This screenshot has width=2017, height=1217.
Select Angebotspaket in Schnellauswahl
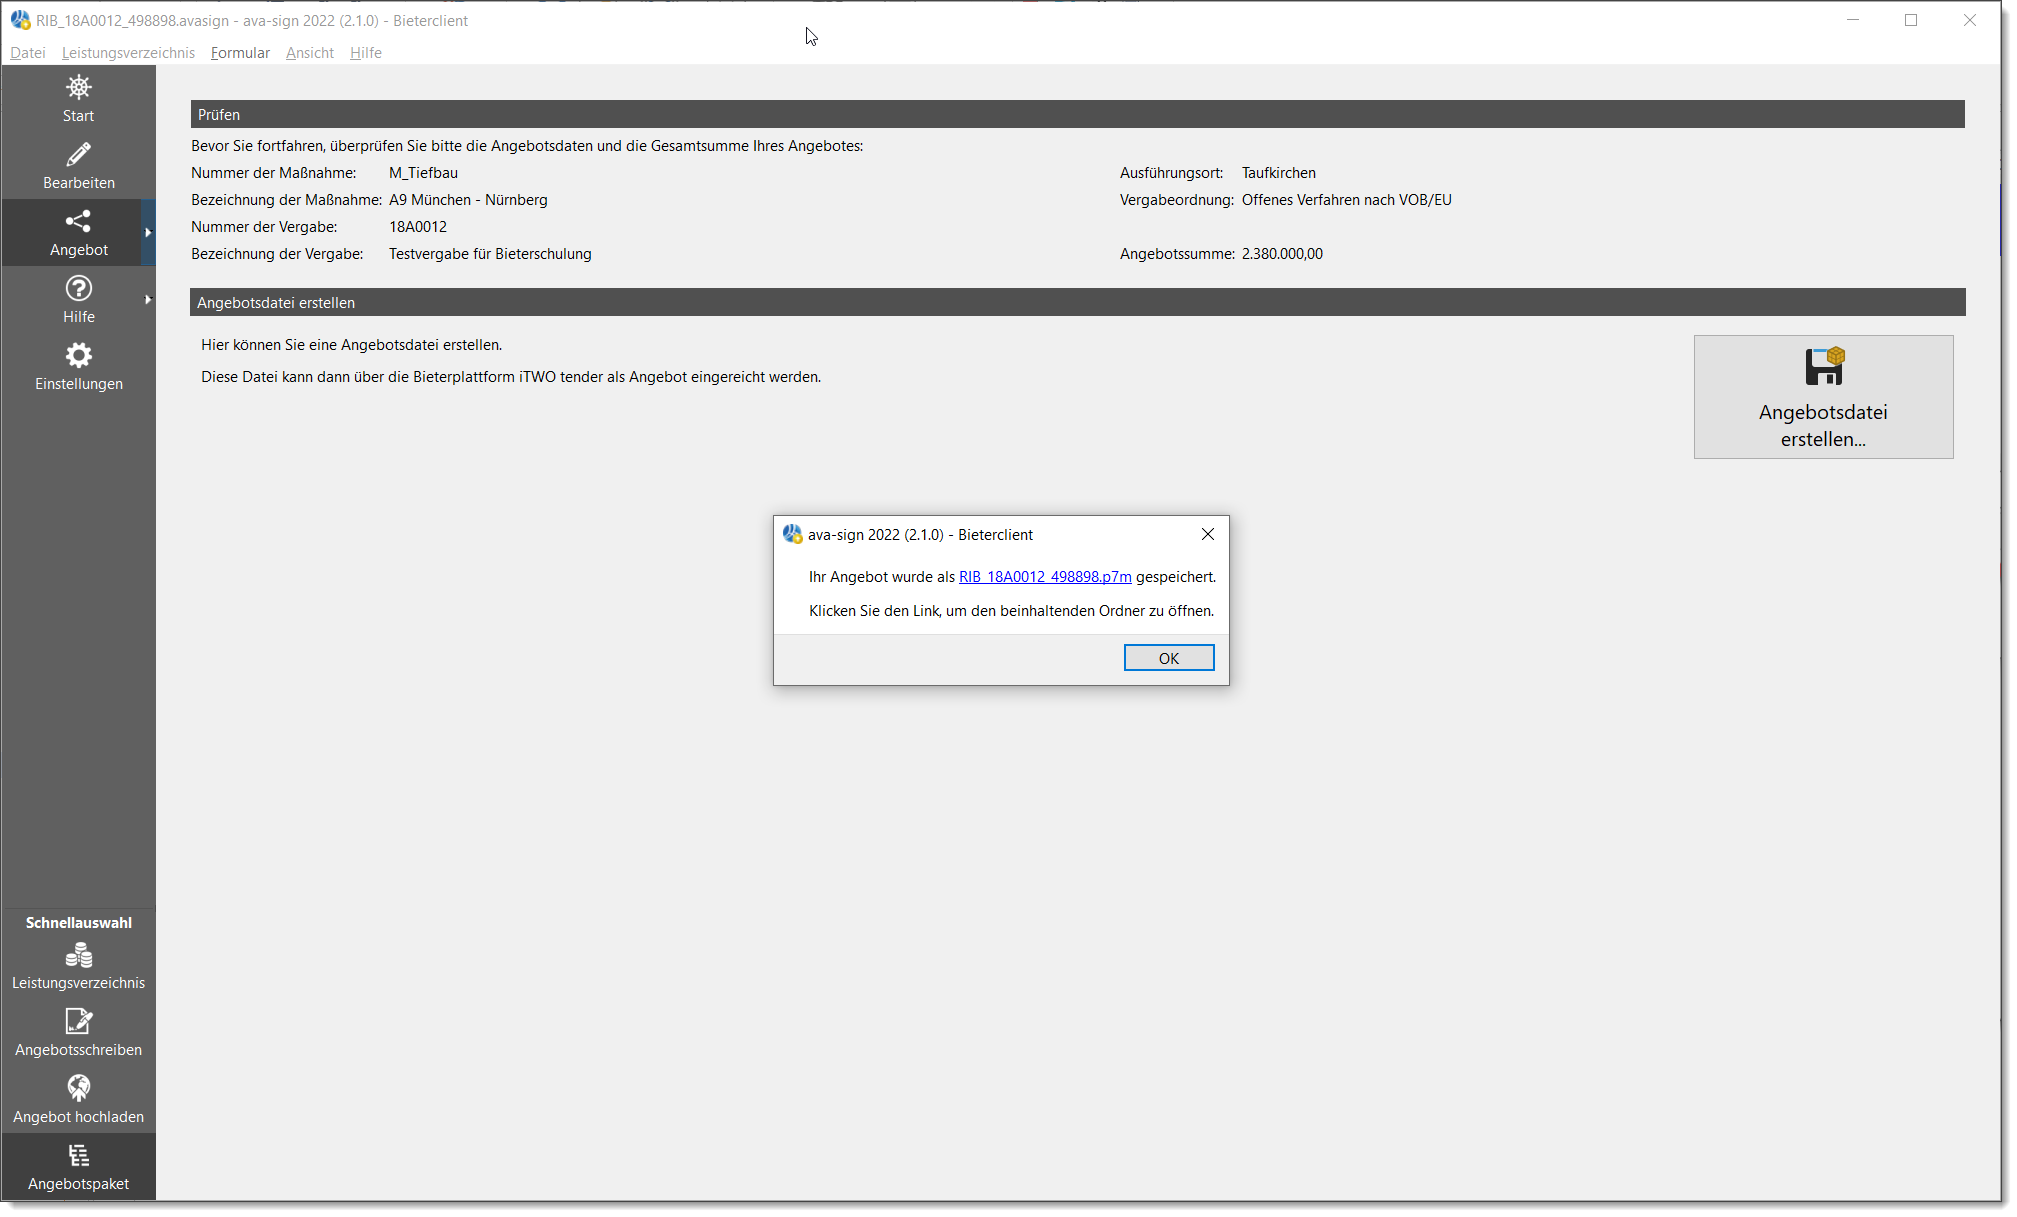click(78, 1167)
